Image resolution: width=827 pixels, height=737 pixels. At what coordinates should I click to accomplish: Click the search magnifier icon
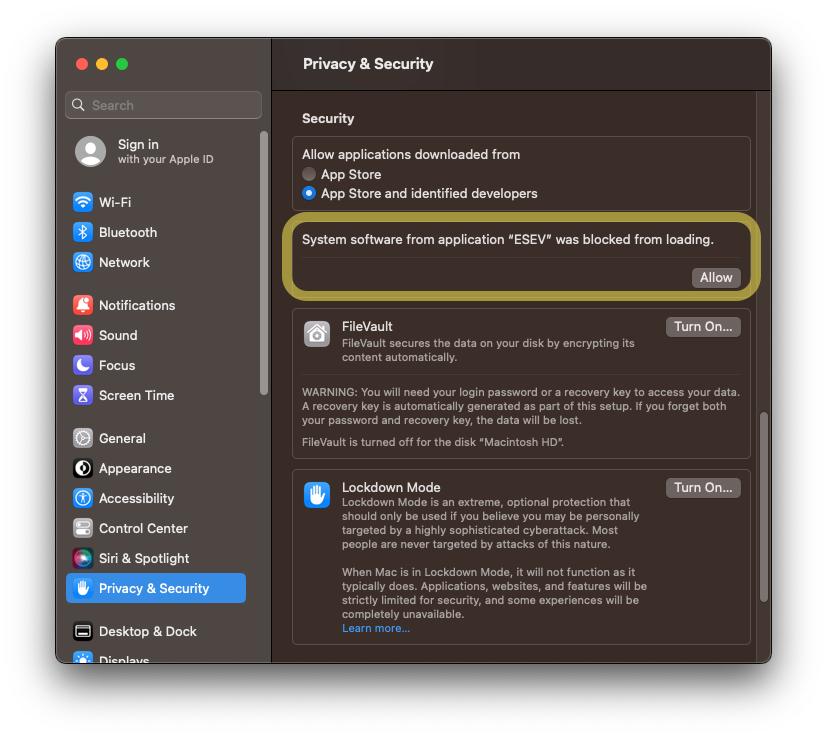tap(78, 104)
